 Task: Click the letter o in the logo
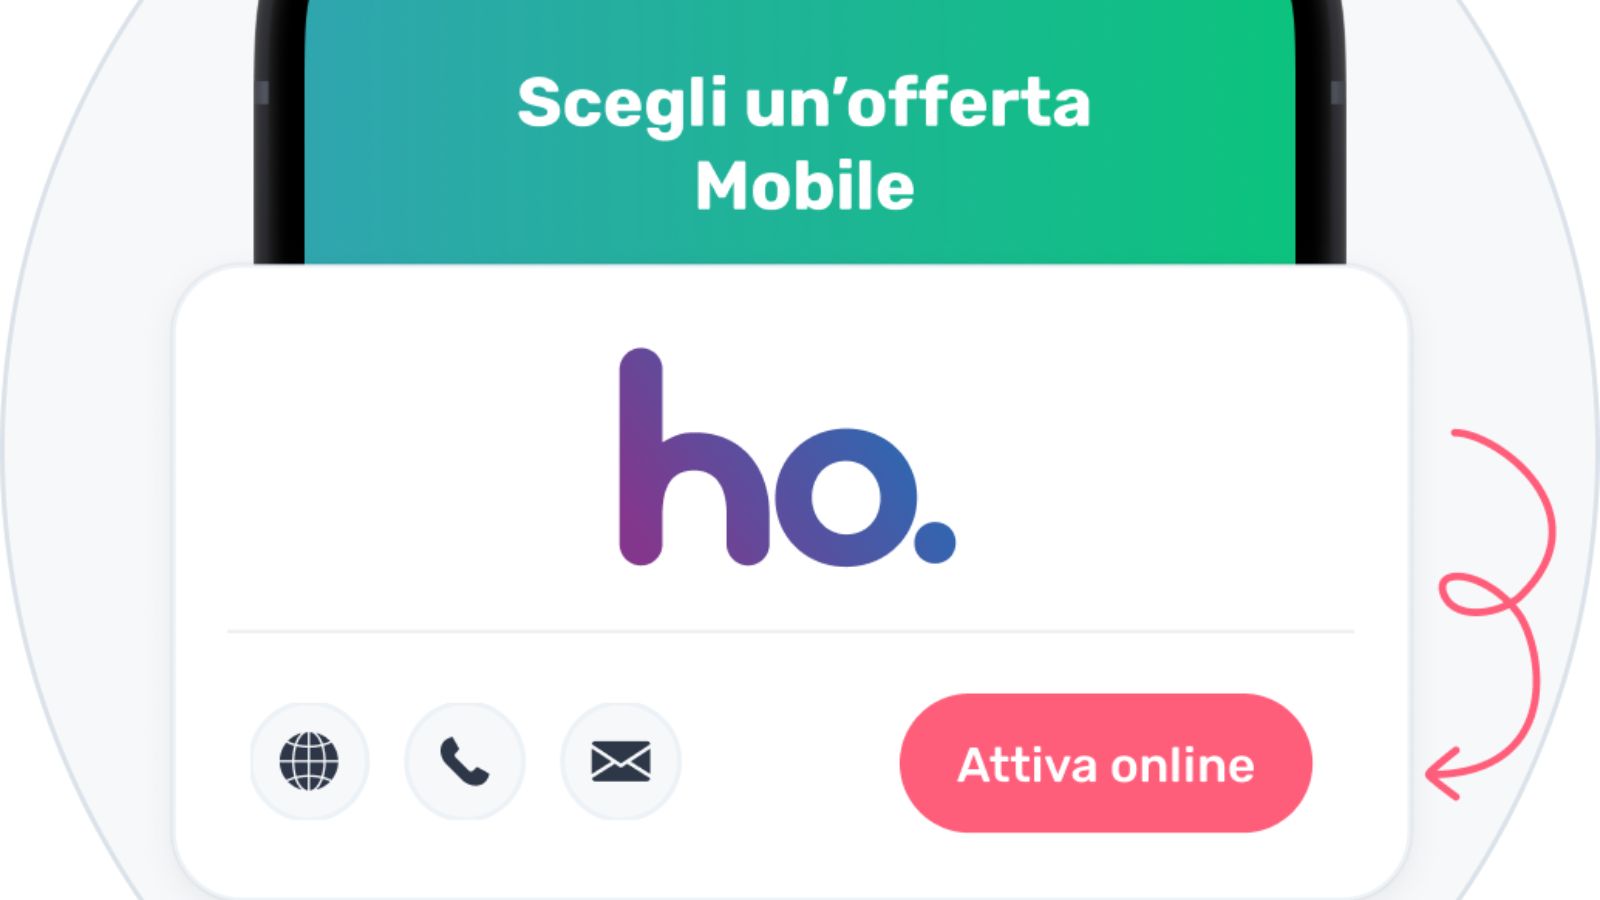point(847,497)
